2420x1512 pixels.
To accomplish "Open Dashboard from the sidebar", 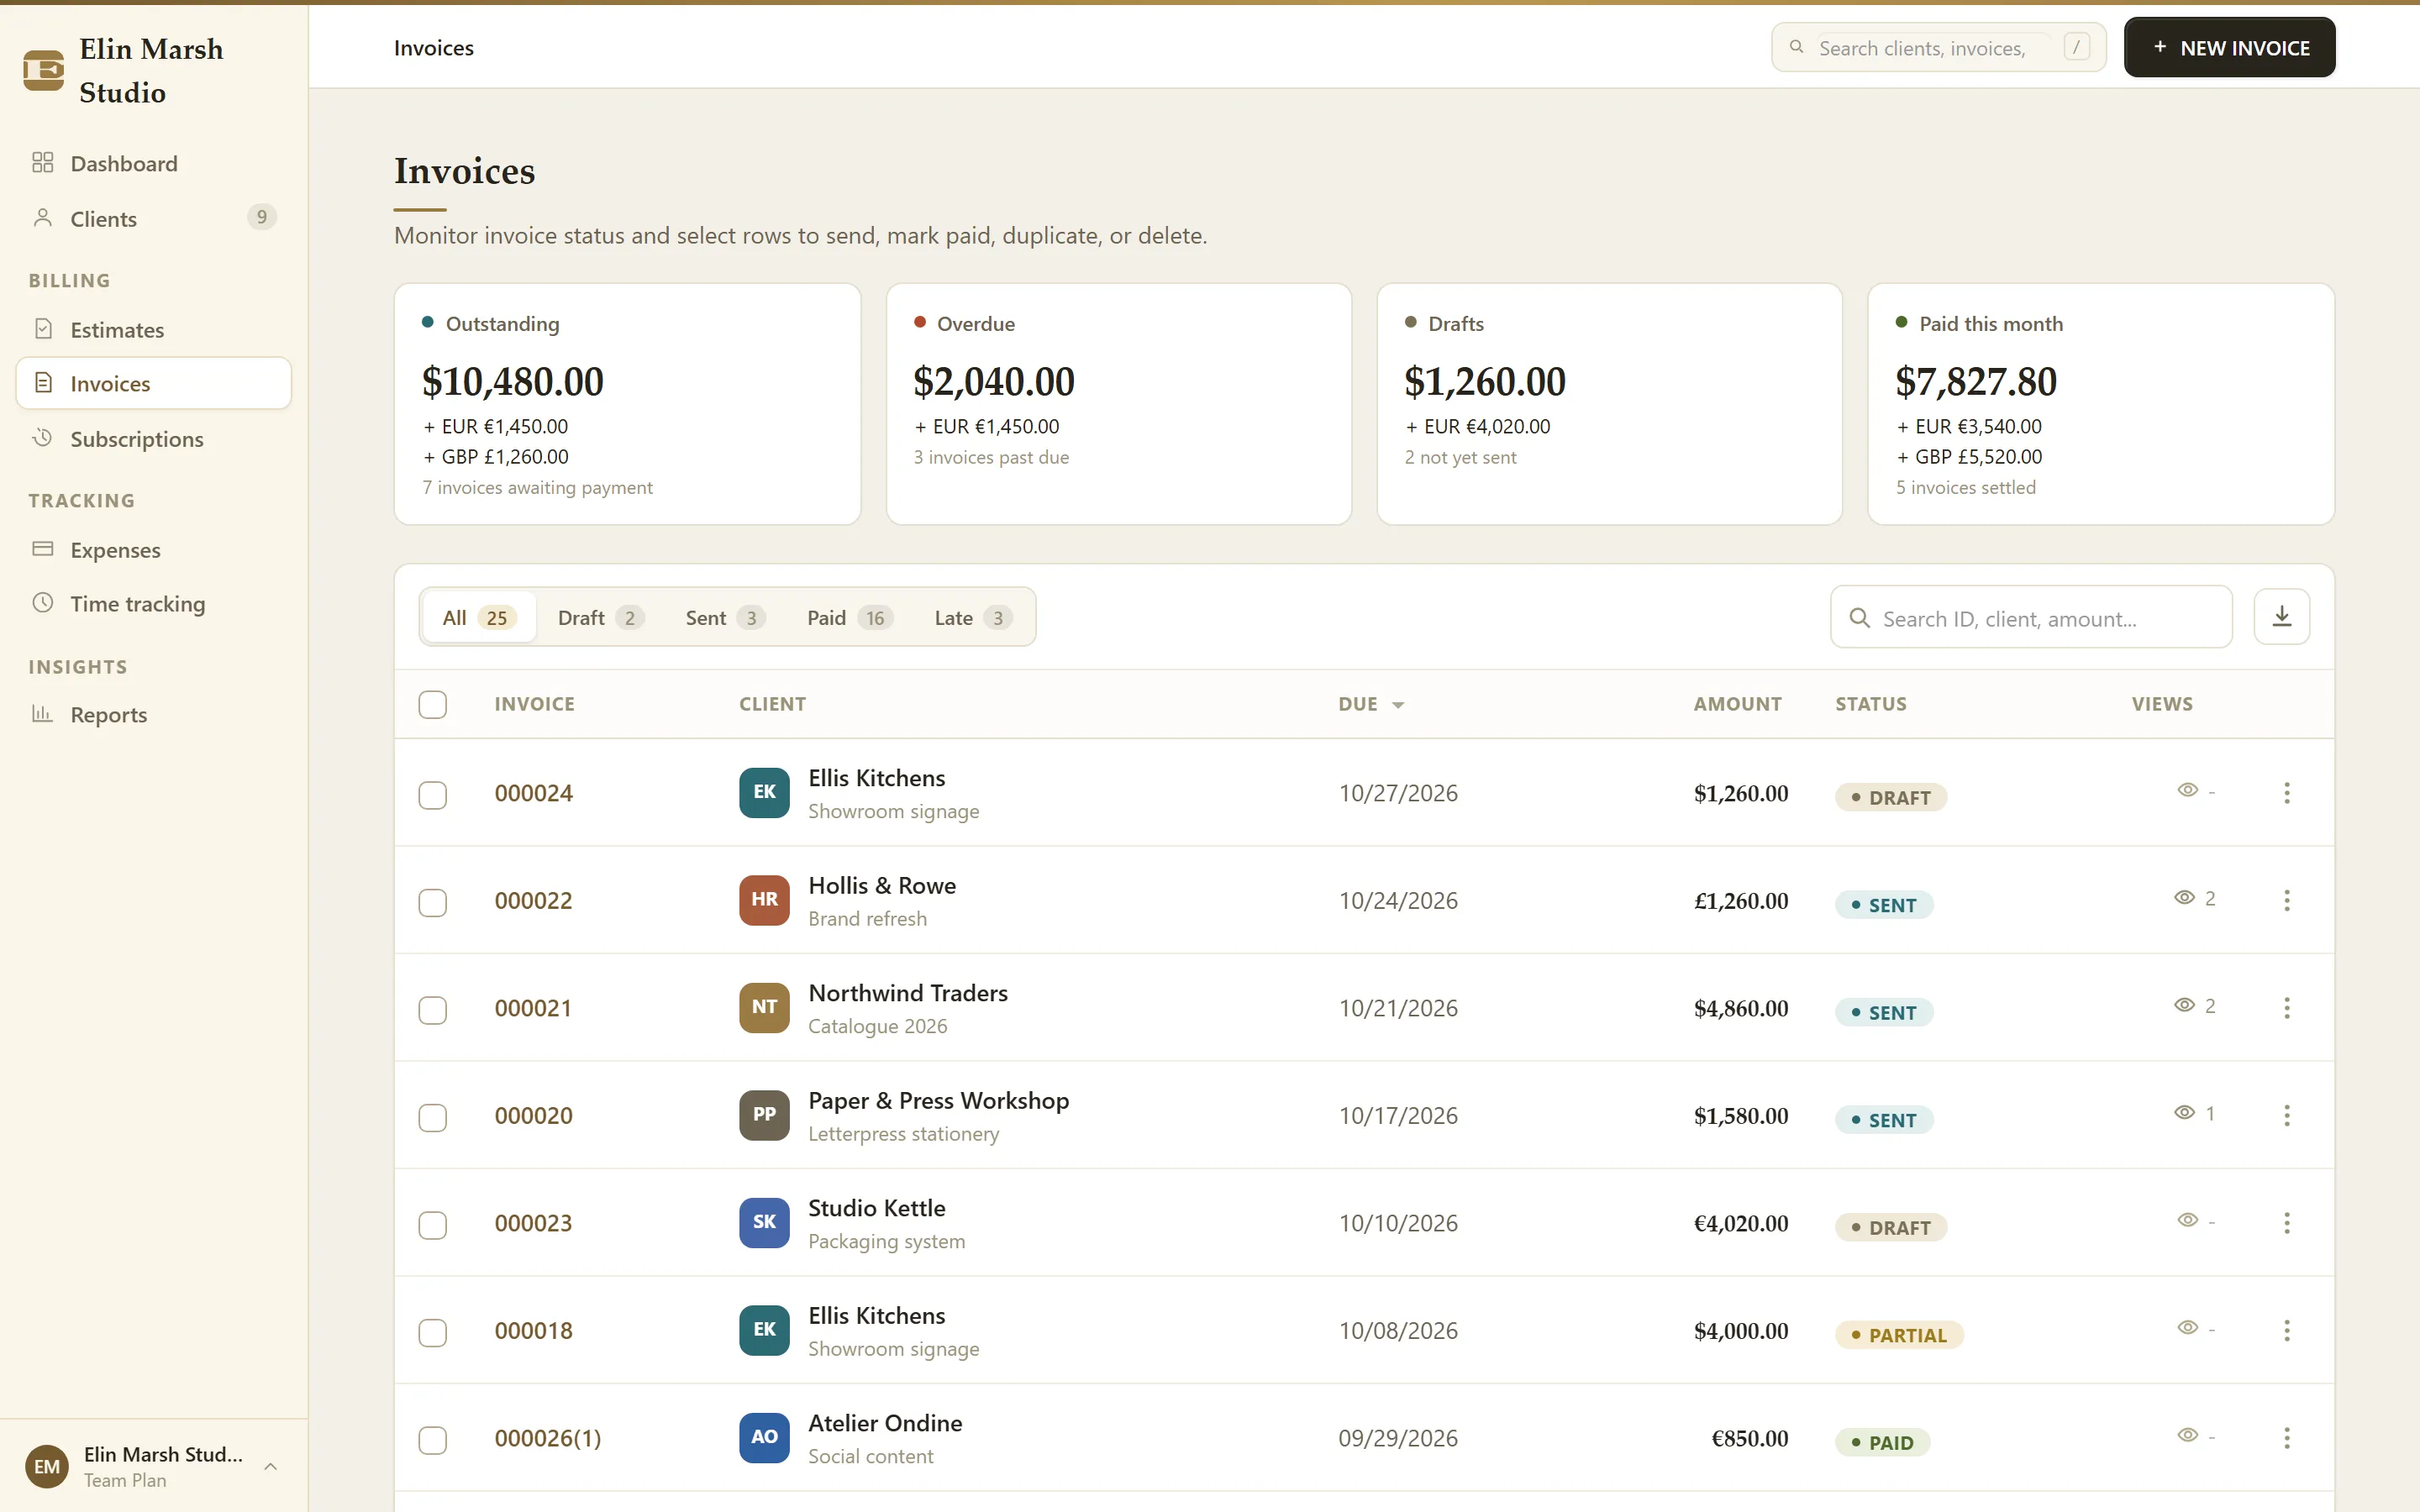I will pyautogui.click(x=154, y=163).
